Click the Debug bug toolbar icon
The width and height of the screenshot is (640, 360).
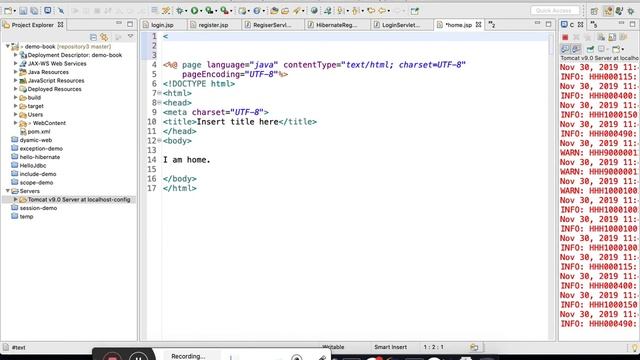[179, 11]
